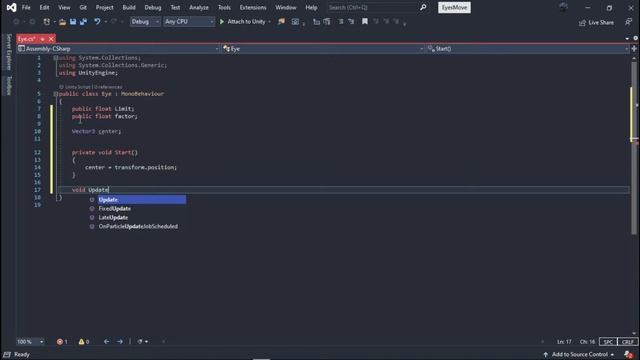The height and width of the screenshot is (360, 640).
Task: Open the Debug menu
Action: pyautogui.click(x=153, y=7)
